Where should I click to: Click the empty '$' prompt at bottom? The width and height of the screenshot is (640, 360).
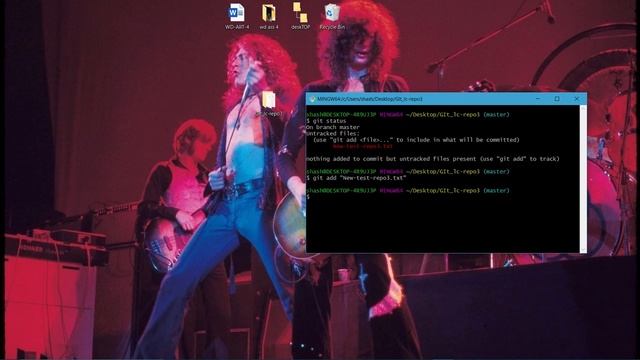tap(308, 197)
